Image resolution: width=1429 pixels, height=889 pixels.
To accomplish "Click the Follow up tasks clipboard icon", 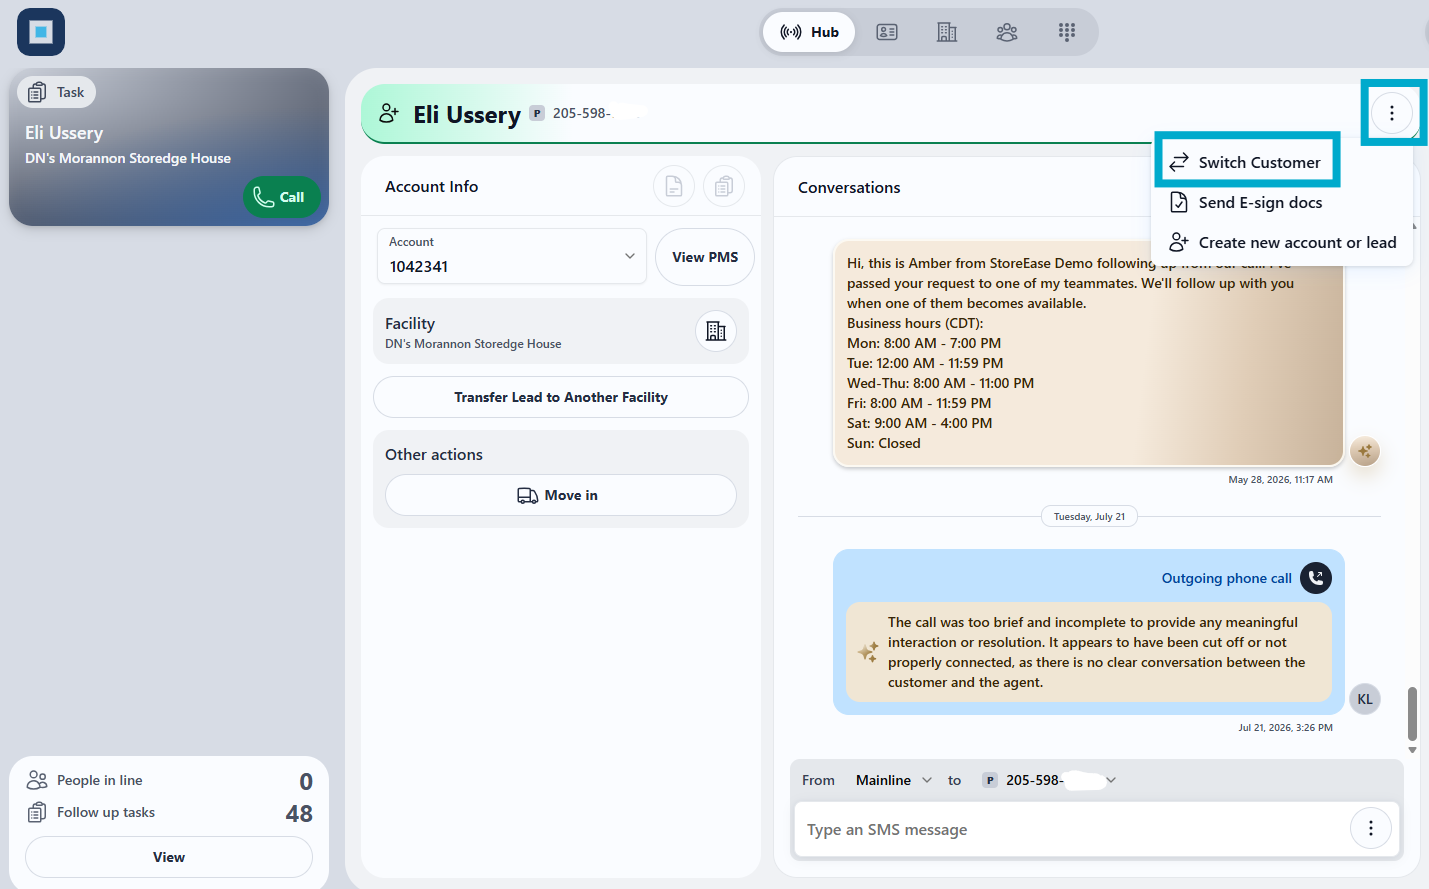I will (x=37, y=812).
